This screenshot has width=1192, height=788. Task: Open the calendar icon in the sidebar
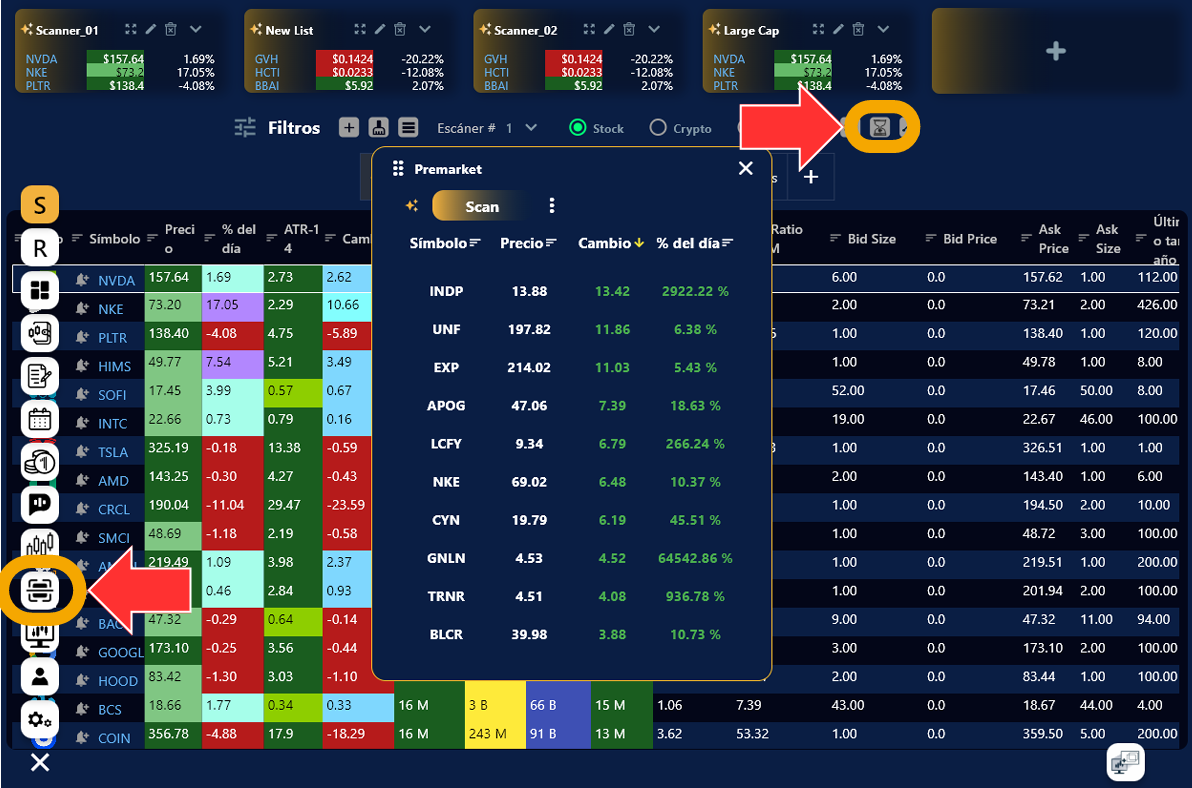pyautogui.click(x=40, y=419)
